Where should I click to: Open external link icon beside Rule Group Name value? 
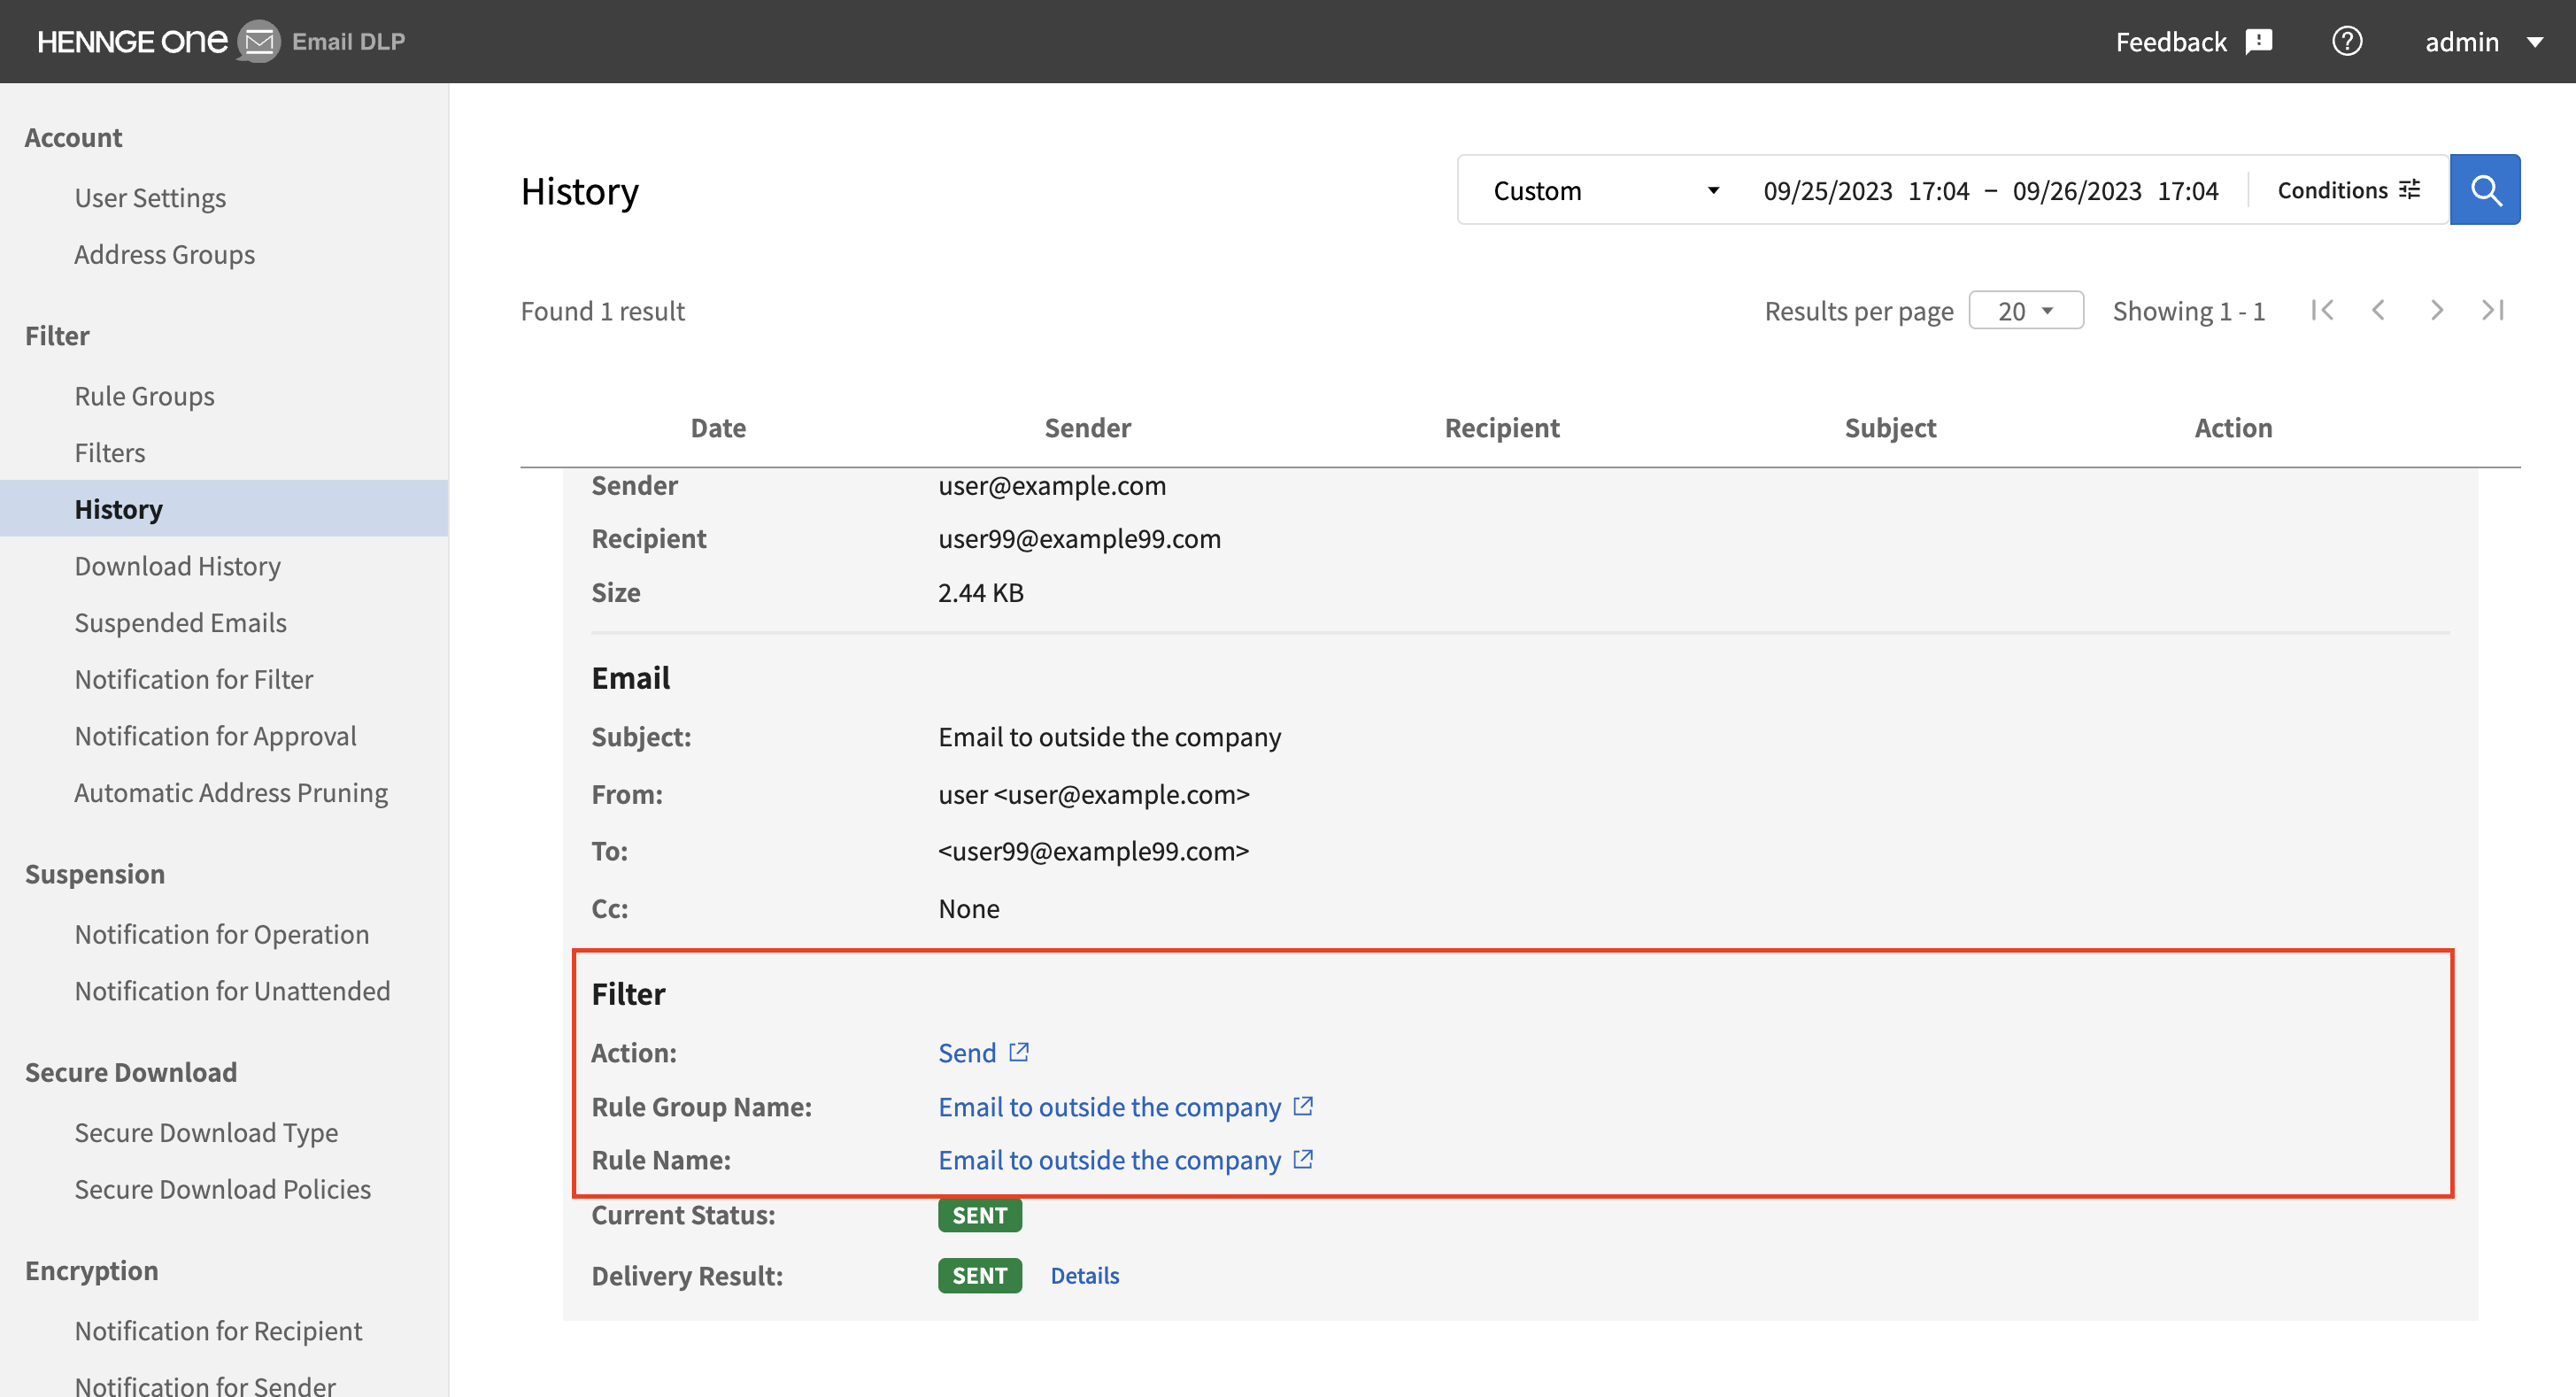[x=1303, y=1106]
